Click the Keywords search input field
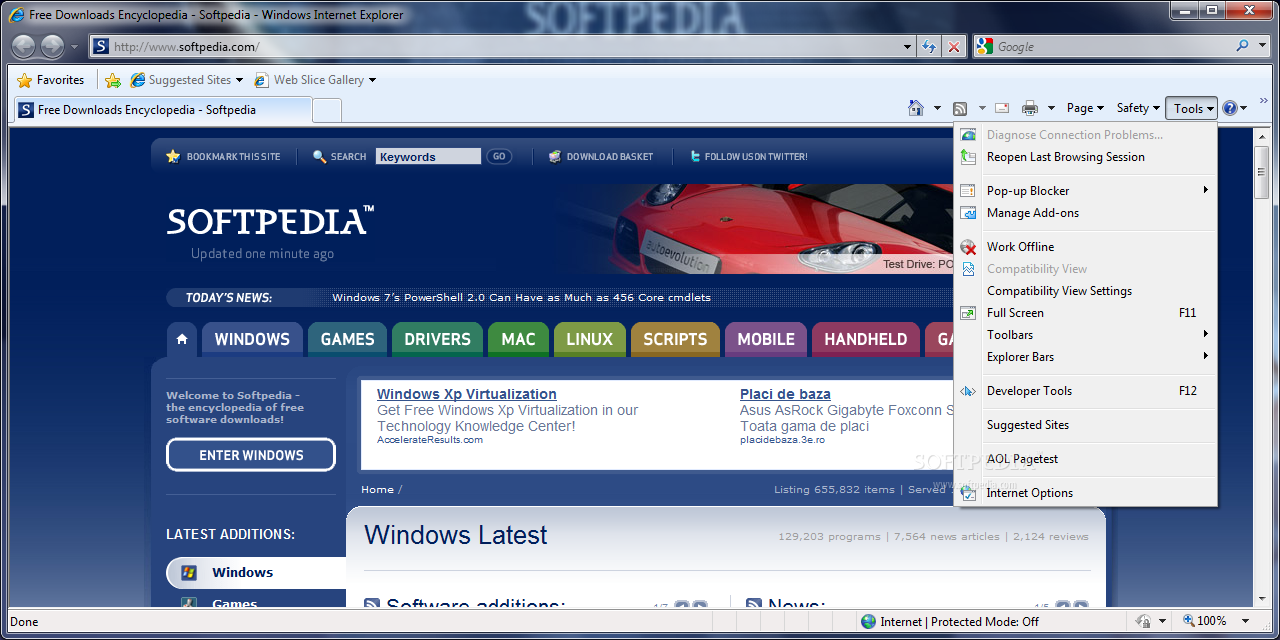Viewport: 1280px width, 640px height. 428,156
